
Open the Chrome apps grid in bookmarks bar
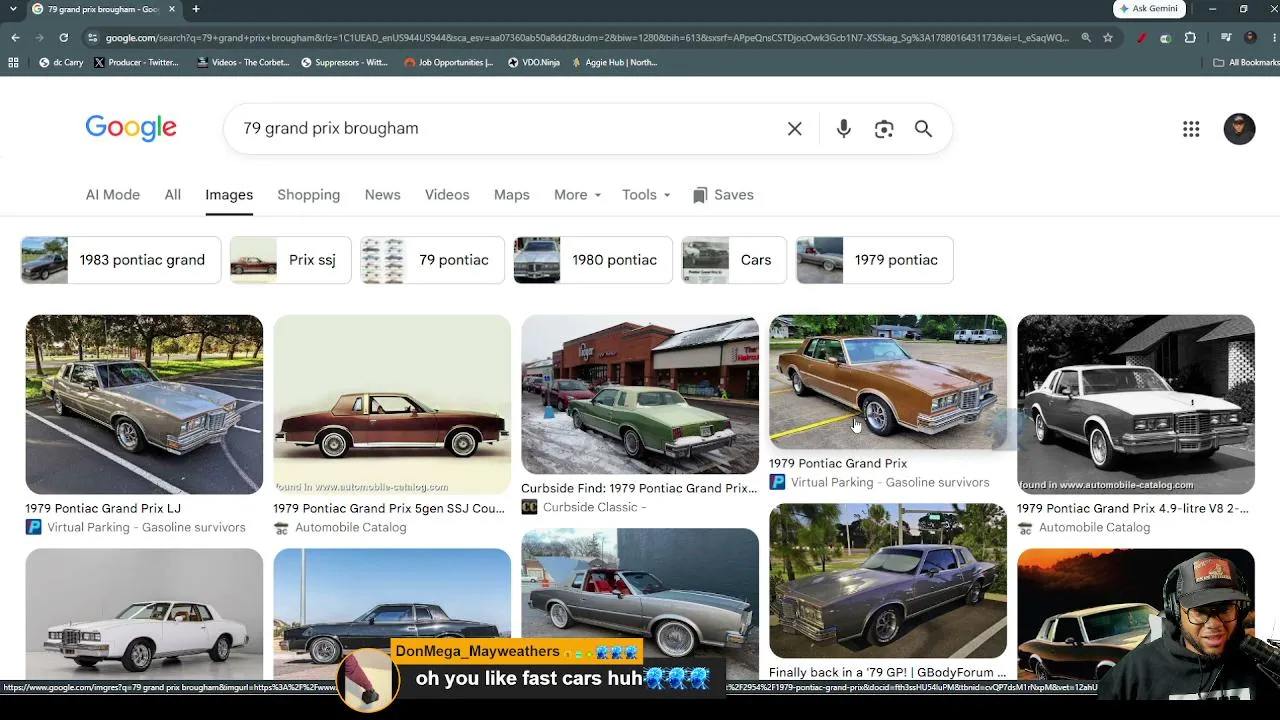13,62
